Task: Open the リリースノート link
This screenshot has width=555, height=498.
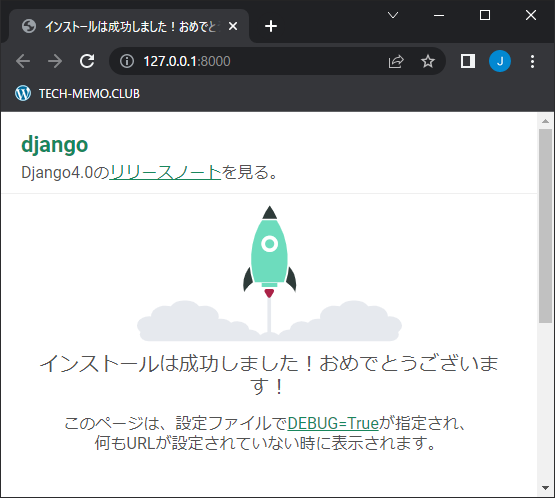Action: [165, 172]
